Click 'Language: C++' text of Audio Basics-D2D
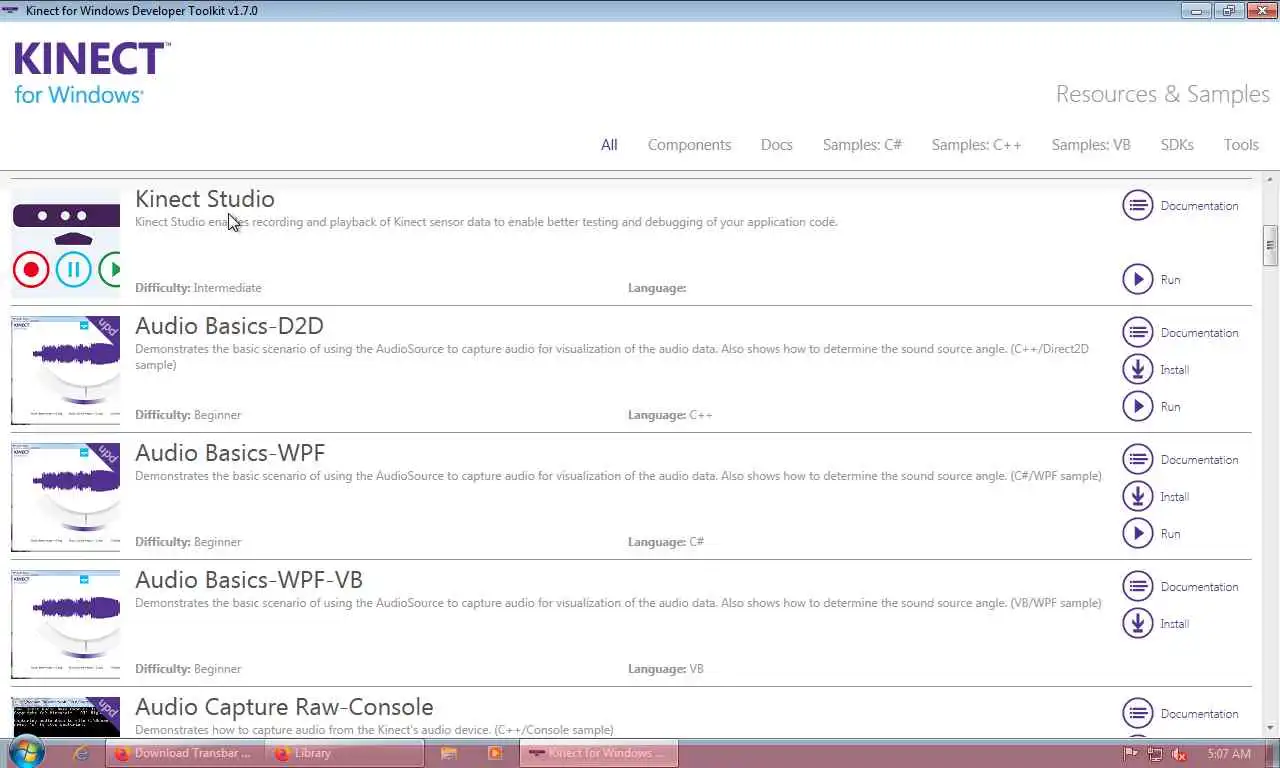The image size is (1280, 768). pos(670,415)
